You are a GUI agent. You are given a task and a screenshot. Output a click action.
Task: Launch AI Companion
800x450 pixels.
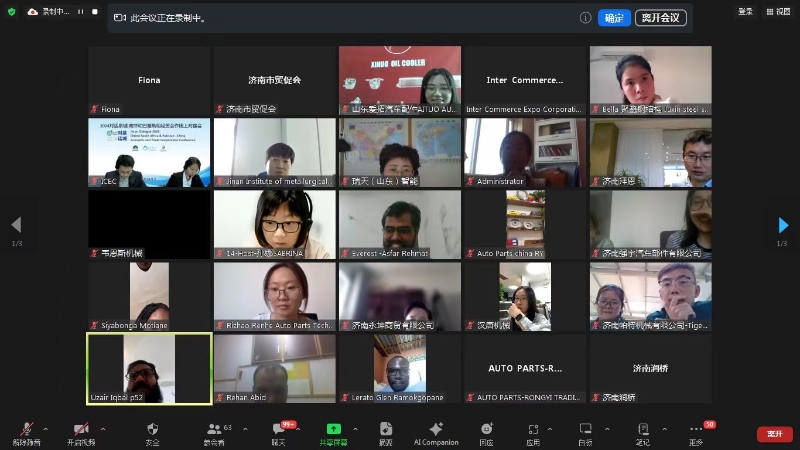point(435,432)
